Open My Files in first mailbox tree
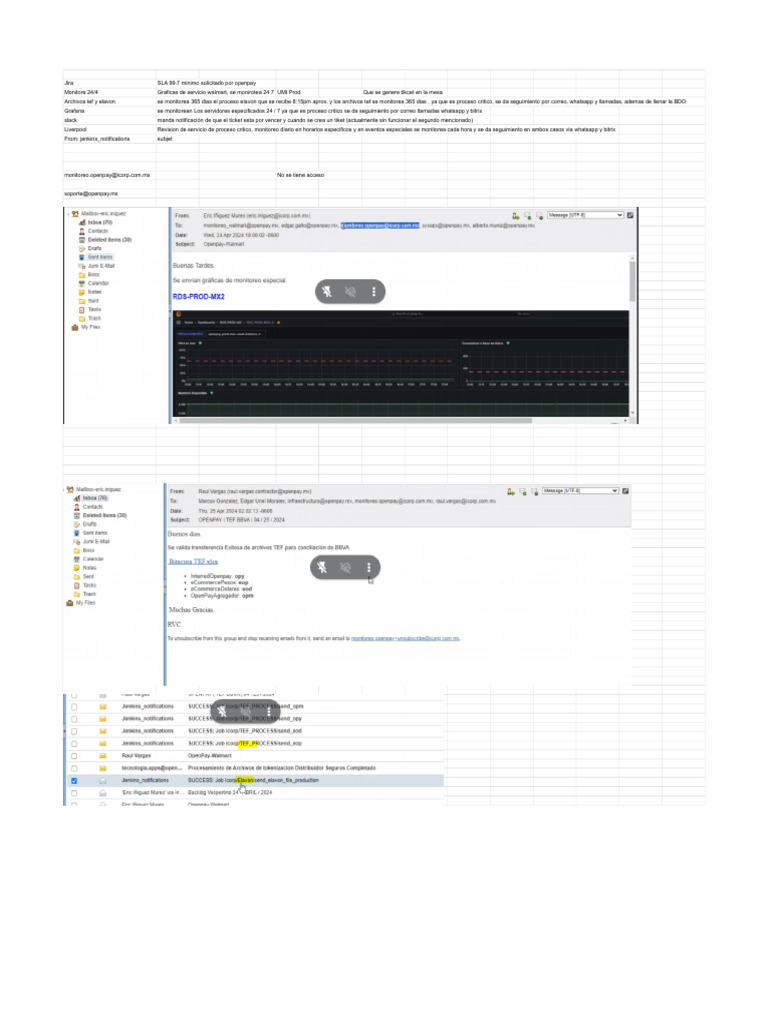Image resolution: width=768 pixels, height=1024 pixels. [91, 327]
